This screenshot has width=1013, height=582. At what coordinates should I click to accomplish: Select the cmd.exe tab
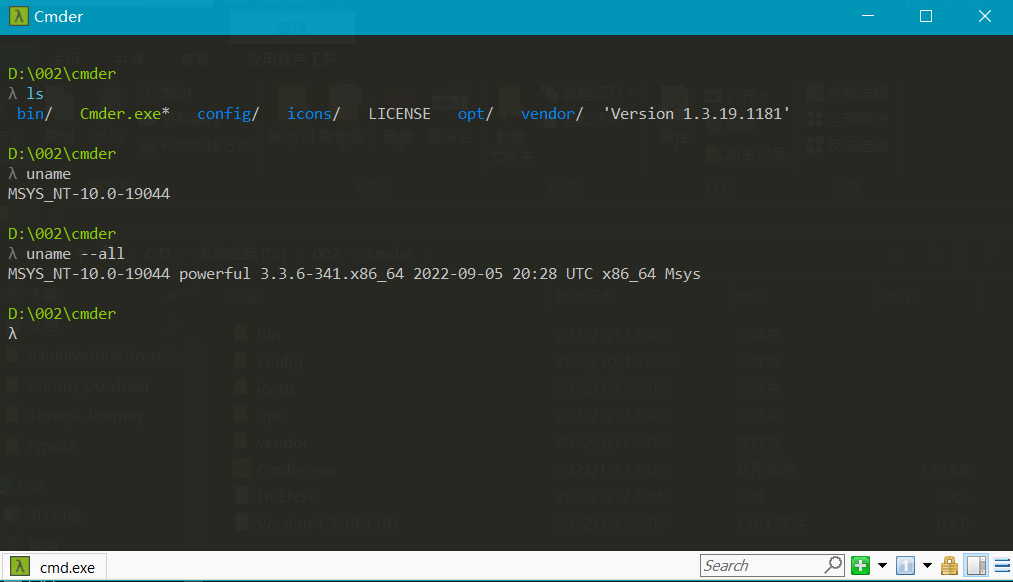54,566
